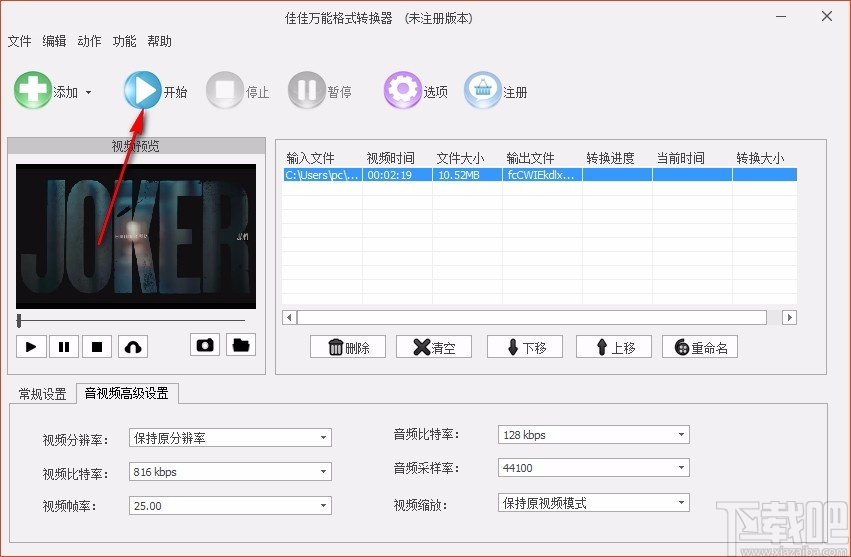851x557 pixels.
Task: Play the video in the preview
Action: click(31, 346)
